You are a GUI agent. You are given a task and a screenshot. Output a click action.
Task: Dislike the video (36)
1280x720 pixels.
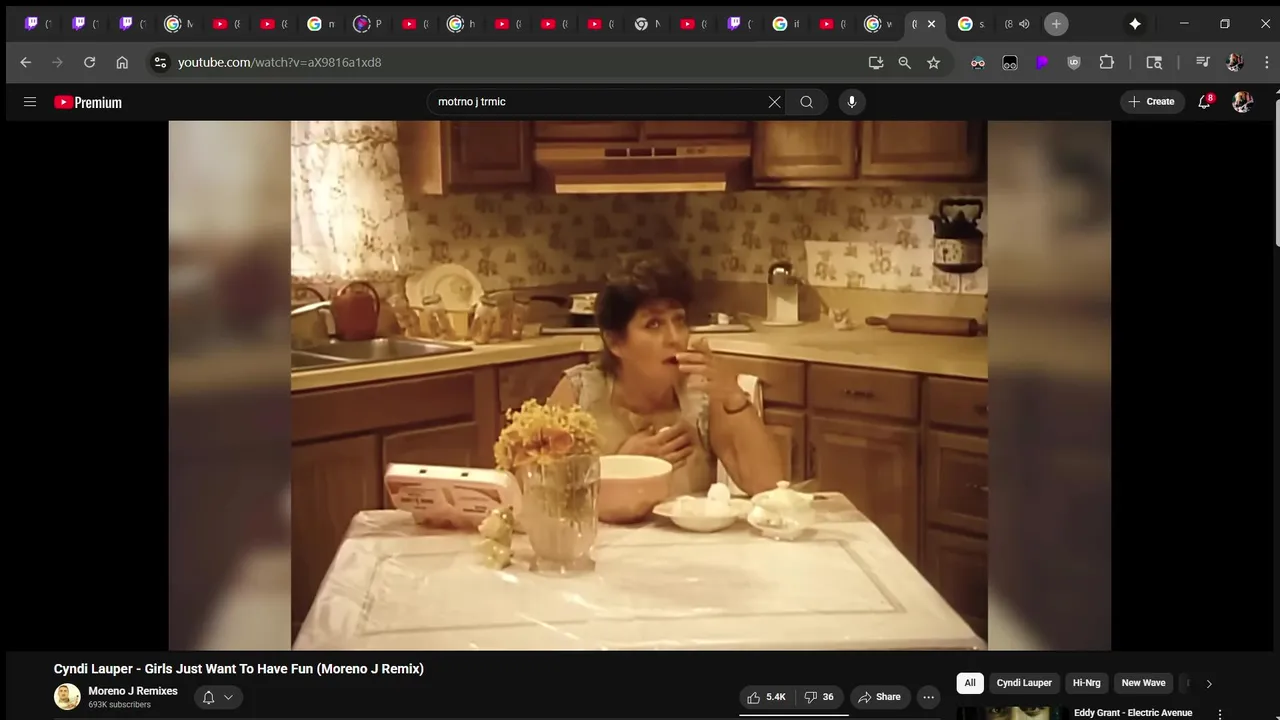coord(820,697)
